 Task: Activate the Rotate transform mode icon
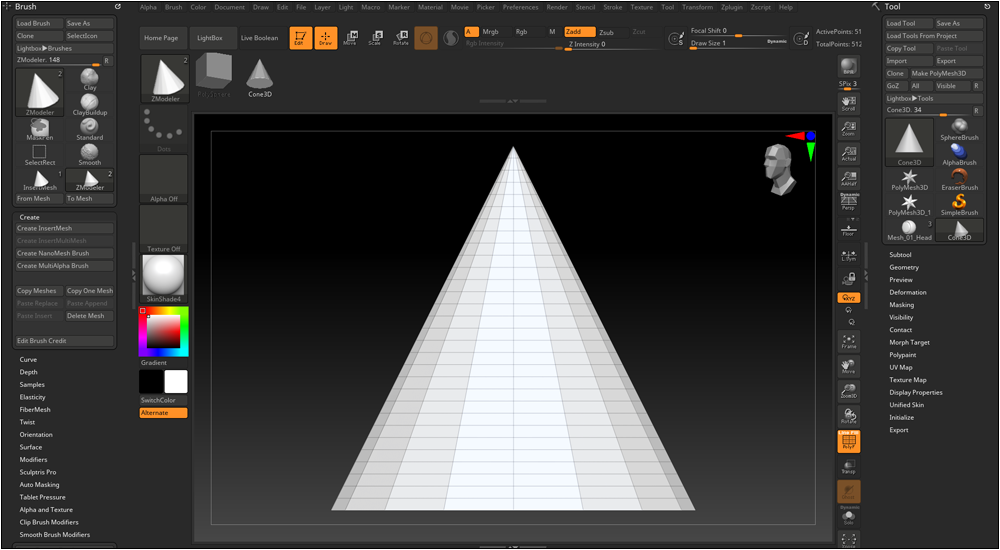pyautogui.click(x=400, y=38)
